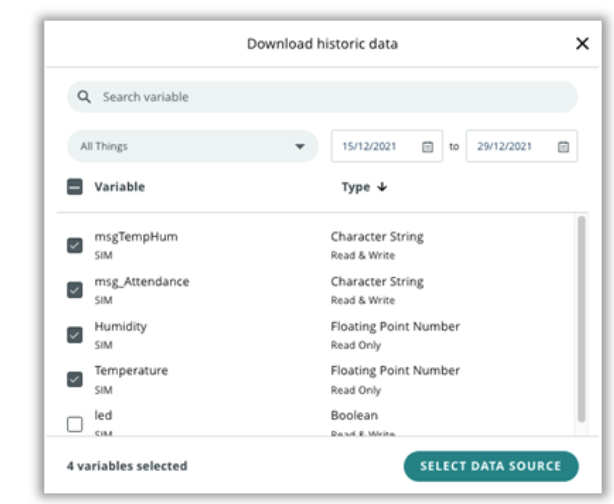614x504 pixels.
Task: Click the Variable column header label
Action: 119,187
